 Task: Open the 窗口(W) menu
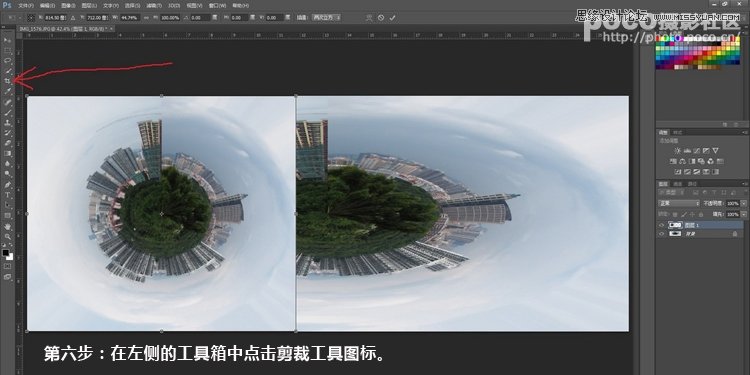[x=217, y=6]
